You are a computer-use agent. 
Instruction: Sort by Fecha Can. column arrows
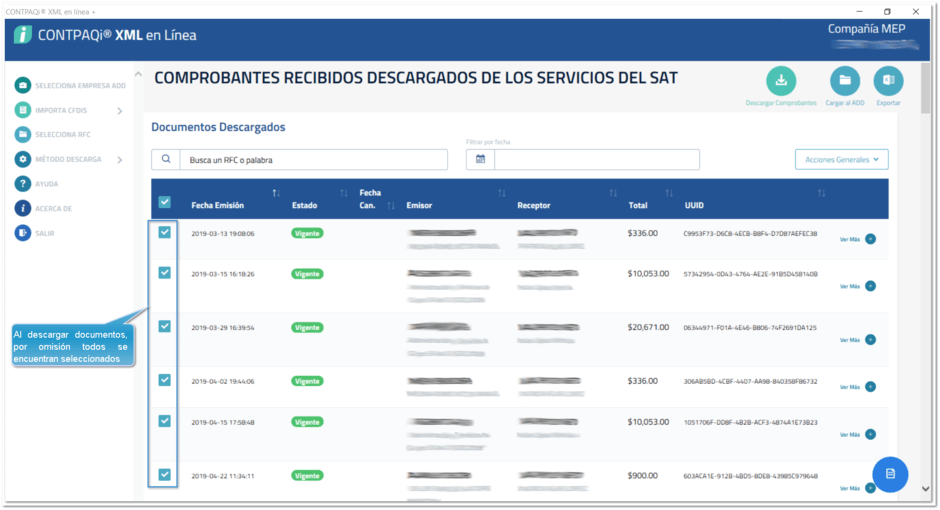coord(391,206)
